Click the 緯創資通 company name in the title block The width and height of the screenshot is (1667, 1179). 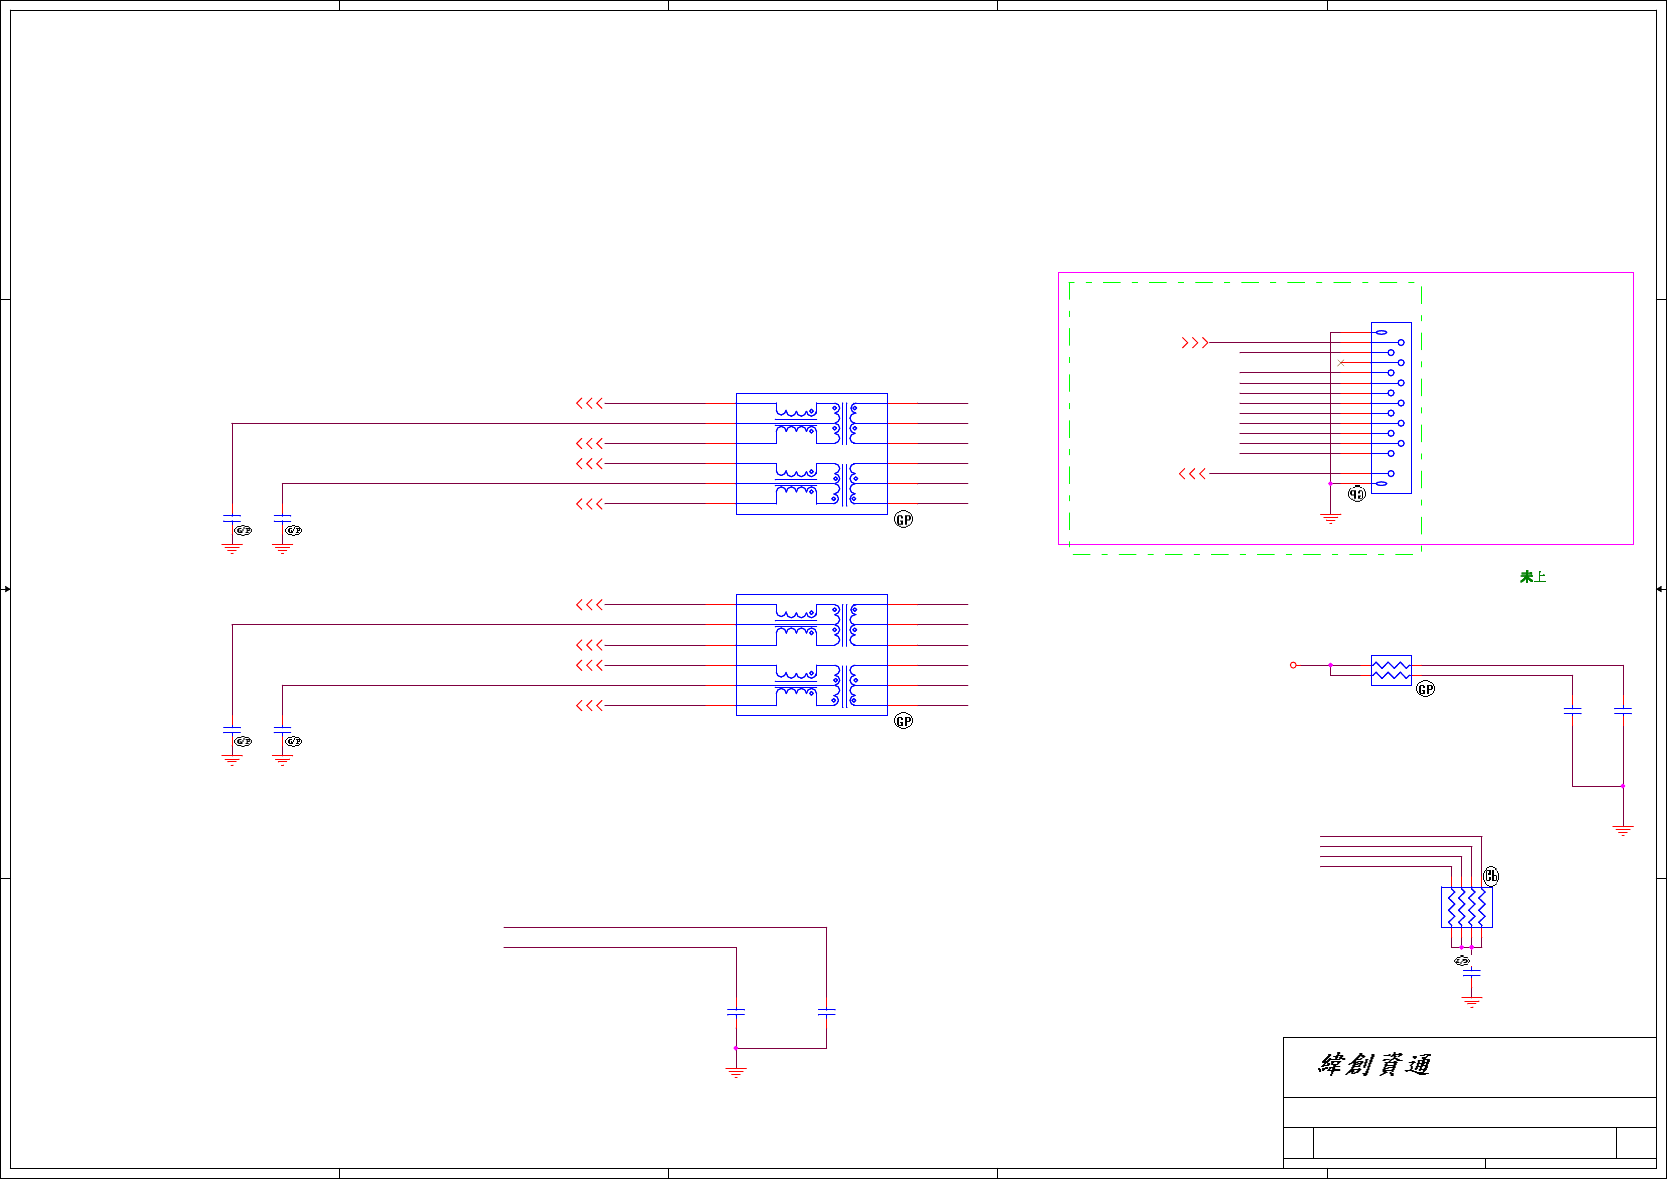coord(1375,1065)
